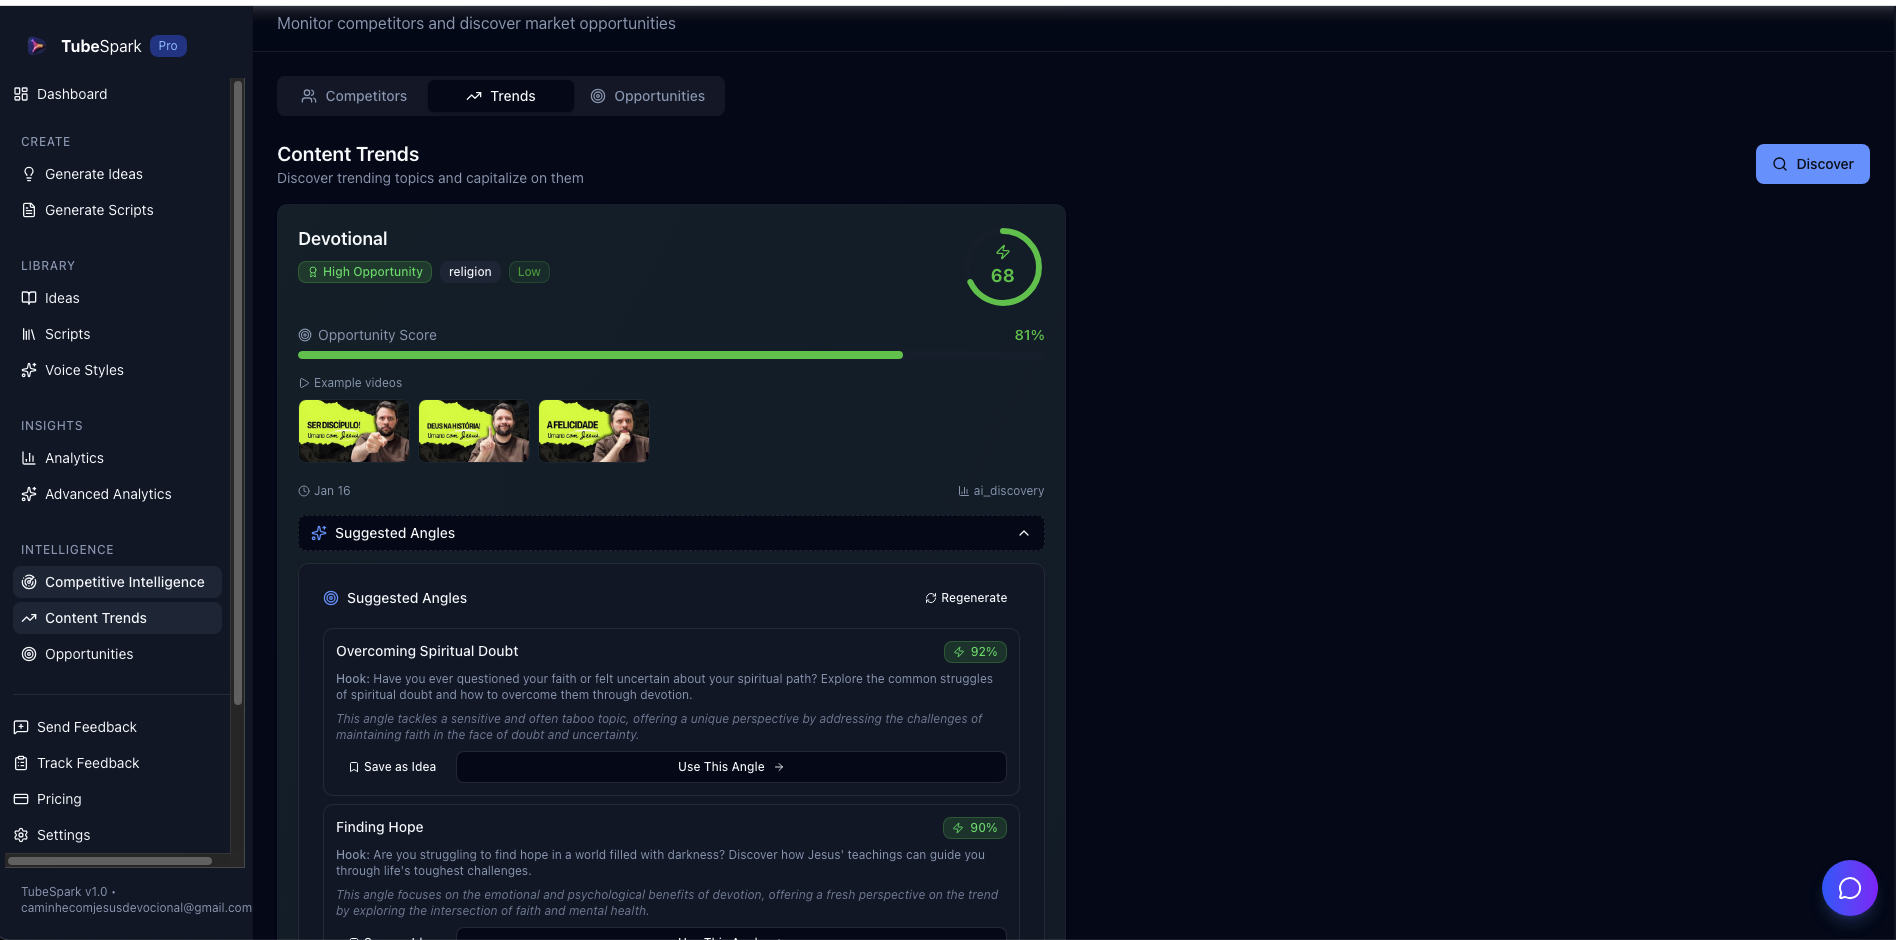
Task: Click the sparkle icon in Suggested Angles header
Action: pyautogui.click(x=319, y=533)
